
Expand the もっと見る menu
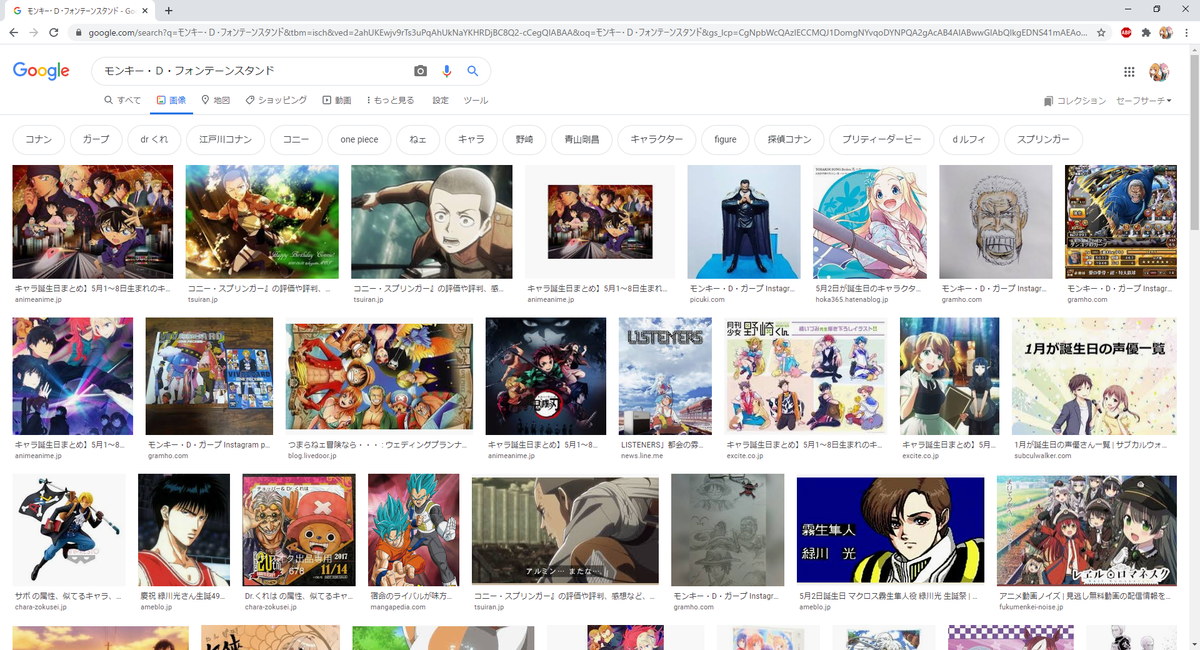point(390,100)
